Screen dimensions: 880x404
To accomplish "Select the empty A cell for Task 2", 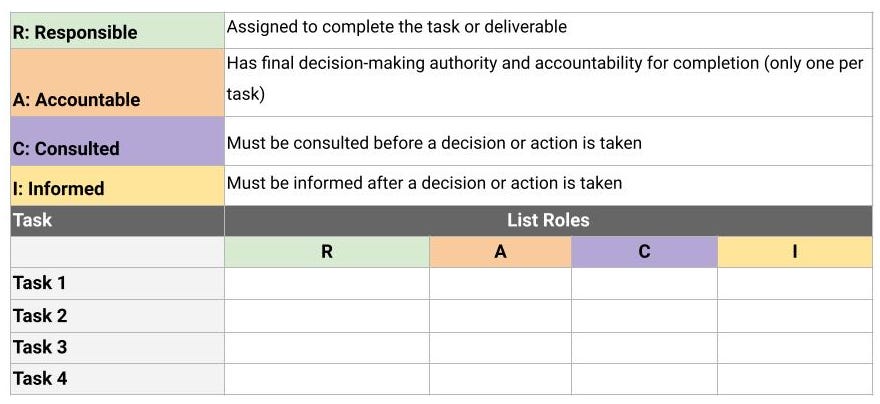I will coord(501,316).
